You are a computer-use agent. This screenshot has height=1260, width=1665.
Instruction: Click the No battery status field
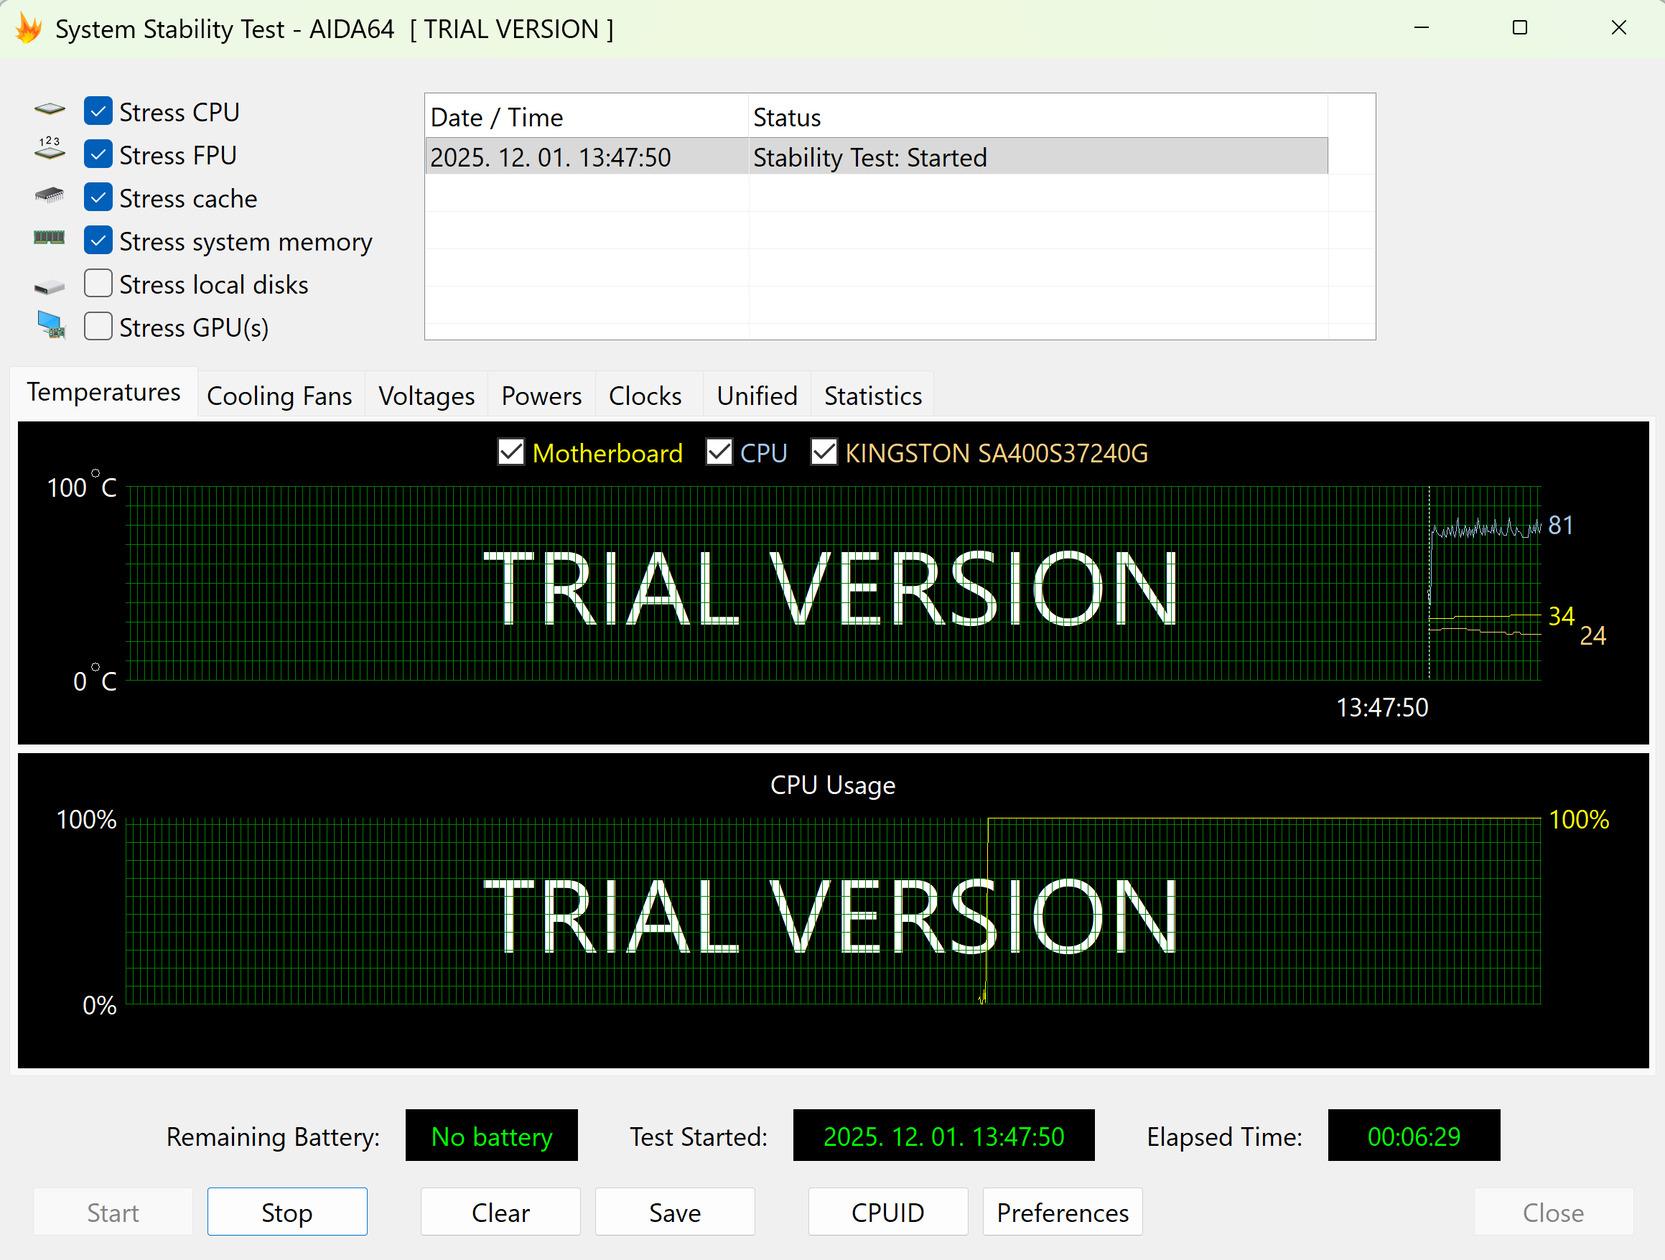pos(492,1136)
